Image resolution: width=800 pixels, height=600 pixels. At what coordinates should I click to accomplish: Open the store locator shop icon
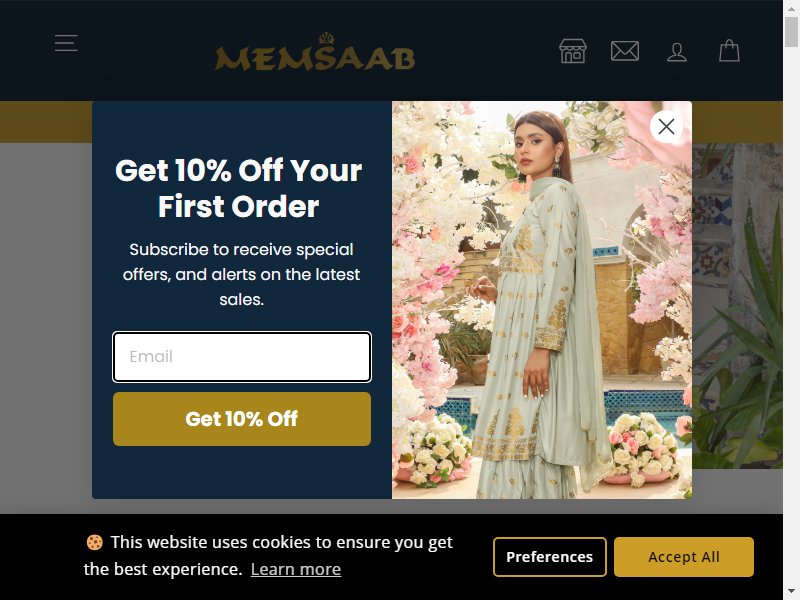572,51
